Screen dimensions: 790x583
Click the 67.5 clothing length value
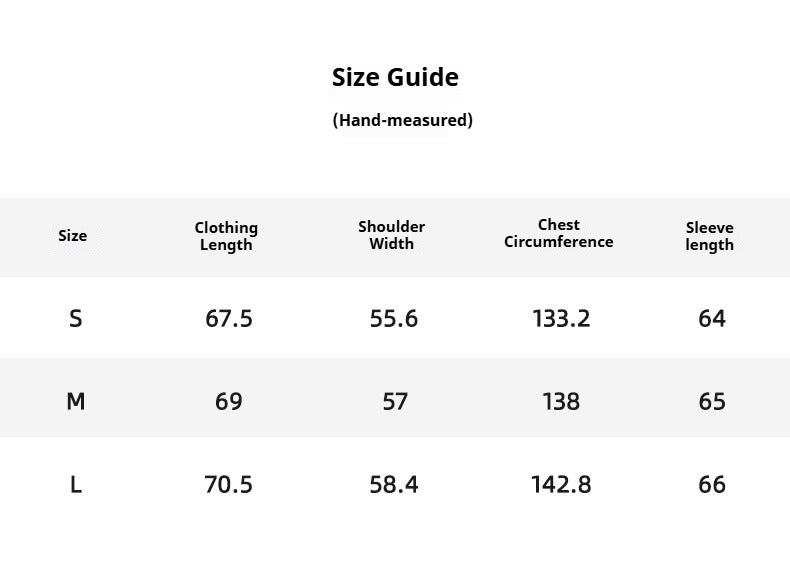(x=229, y=318)
